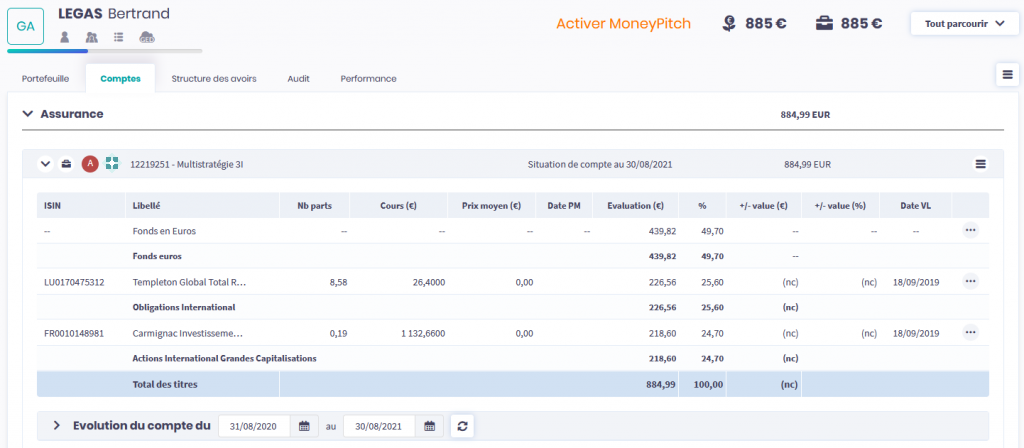Open calendar picker for start date 31/08/2020
The width and height of the screenshot is (1024, 448).
coord(304,426)
